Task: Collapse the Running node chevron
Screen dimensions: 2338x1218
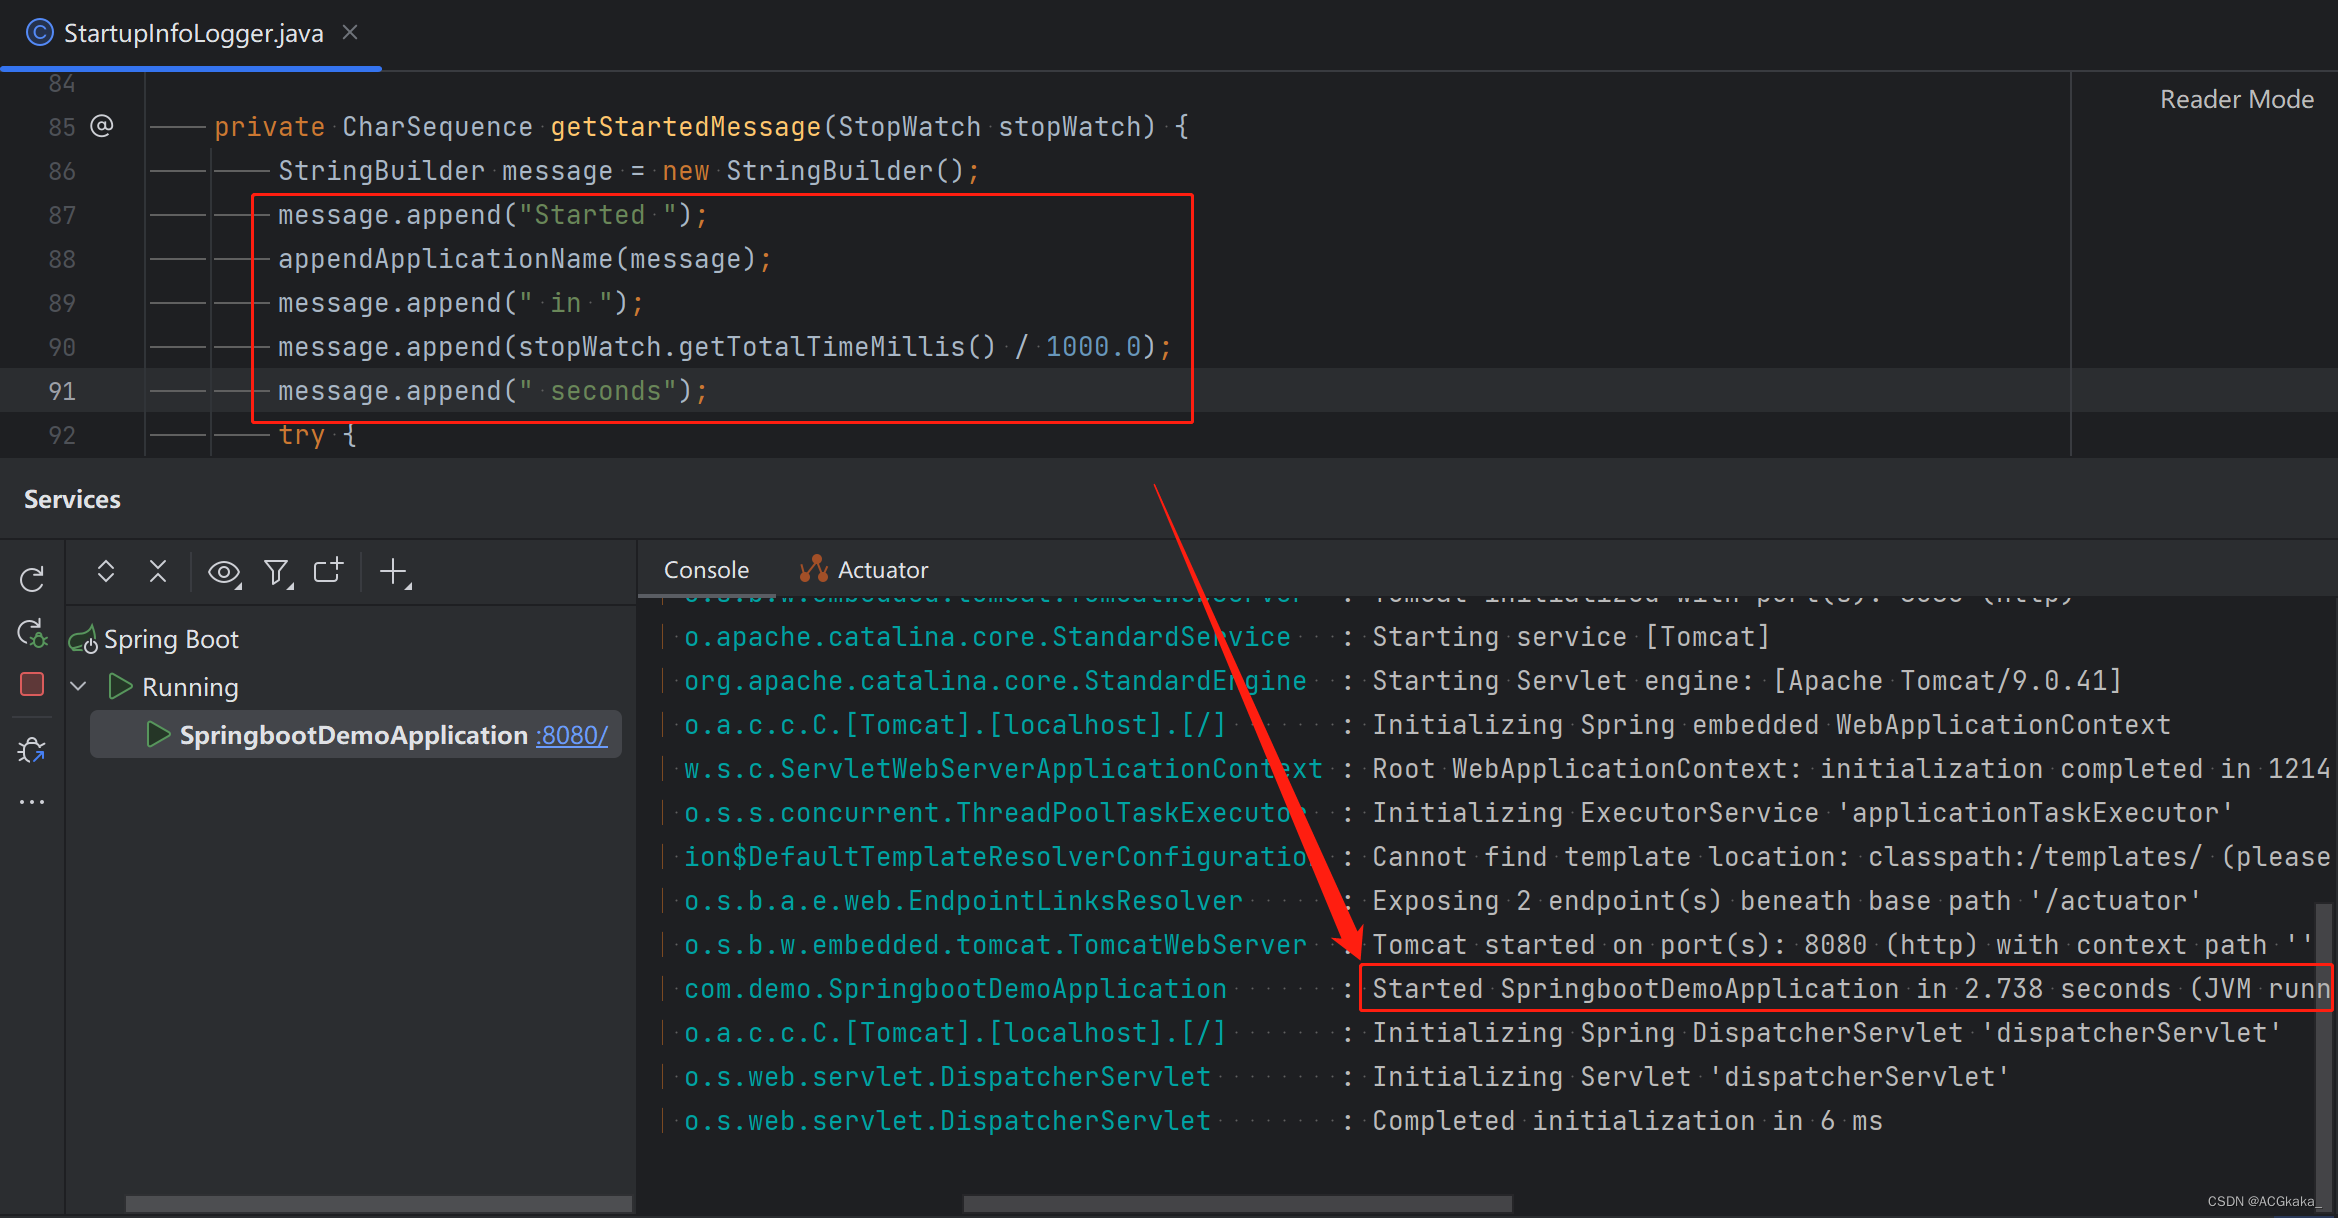Action: pyautogui.click(x=79, y=686)
